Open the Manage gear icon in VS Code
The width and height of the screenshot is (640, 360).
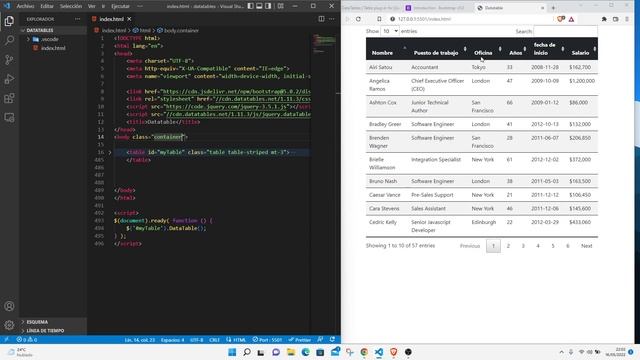tap(9, 325)
